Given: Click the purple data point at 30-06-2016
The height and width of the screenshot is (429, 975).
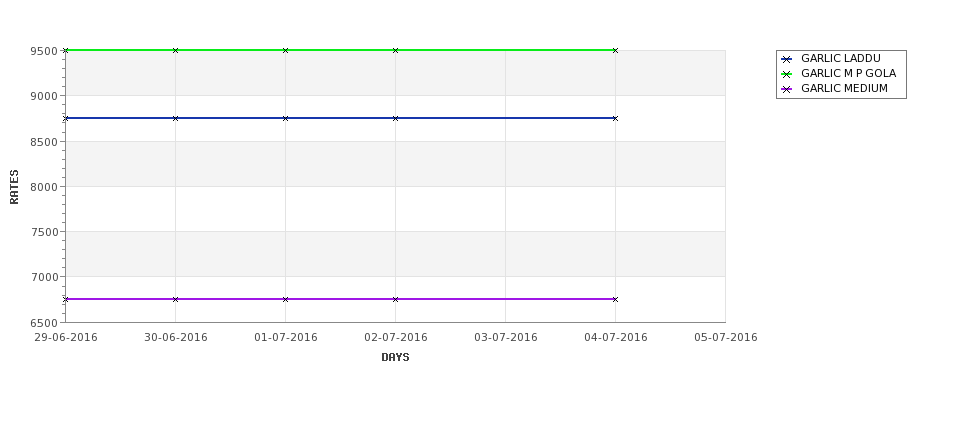Looking at the screenshot, I should click(175, 299).
